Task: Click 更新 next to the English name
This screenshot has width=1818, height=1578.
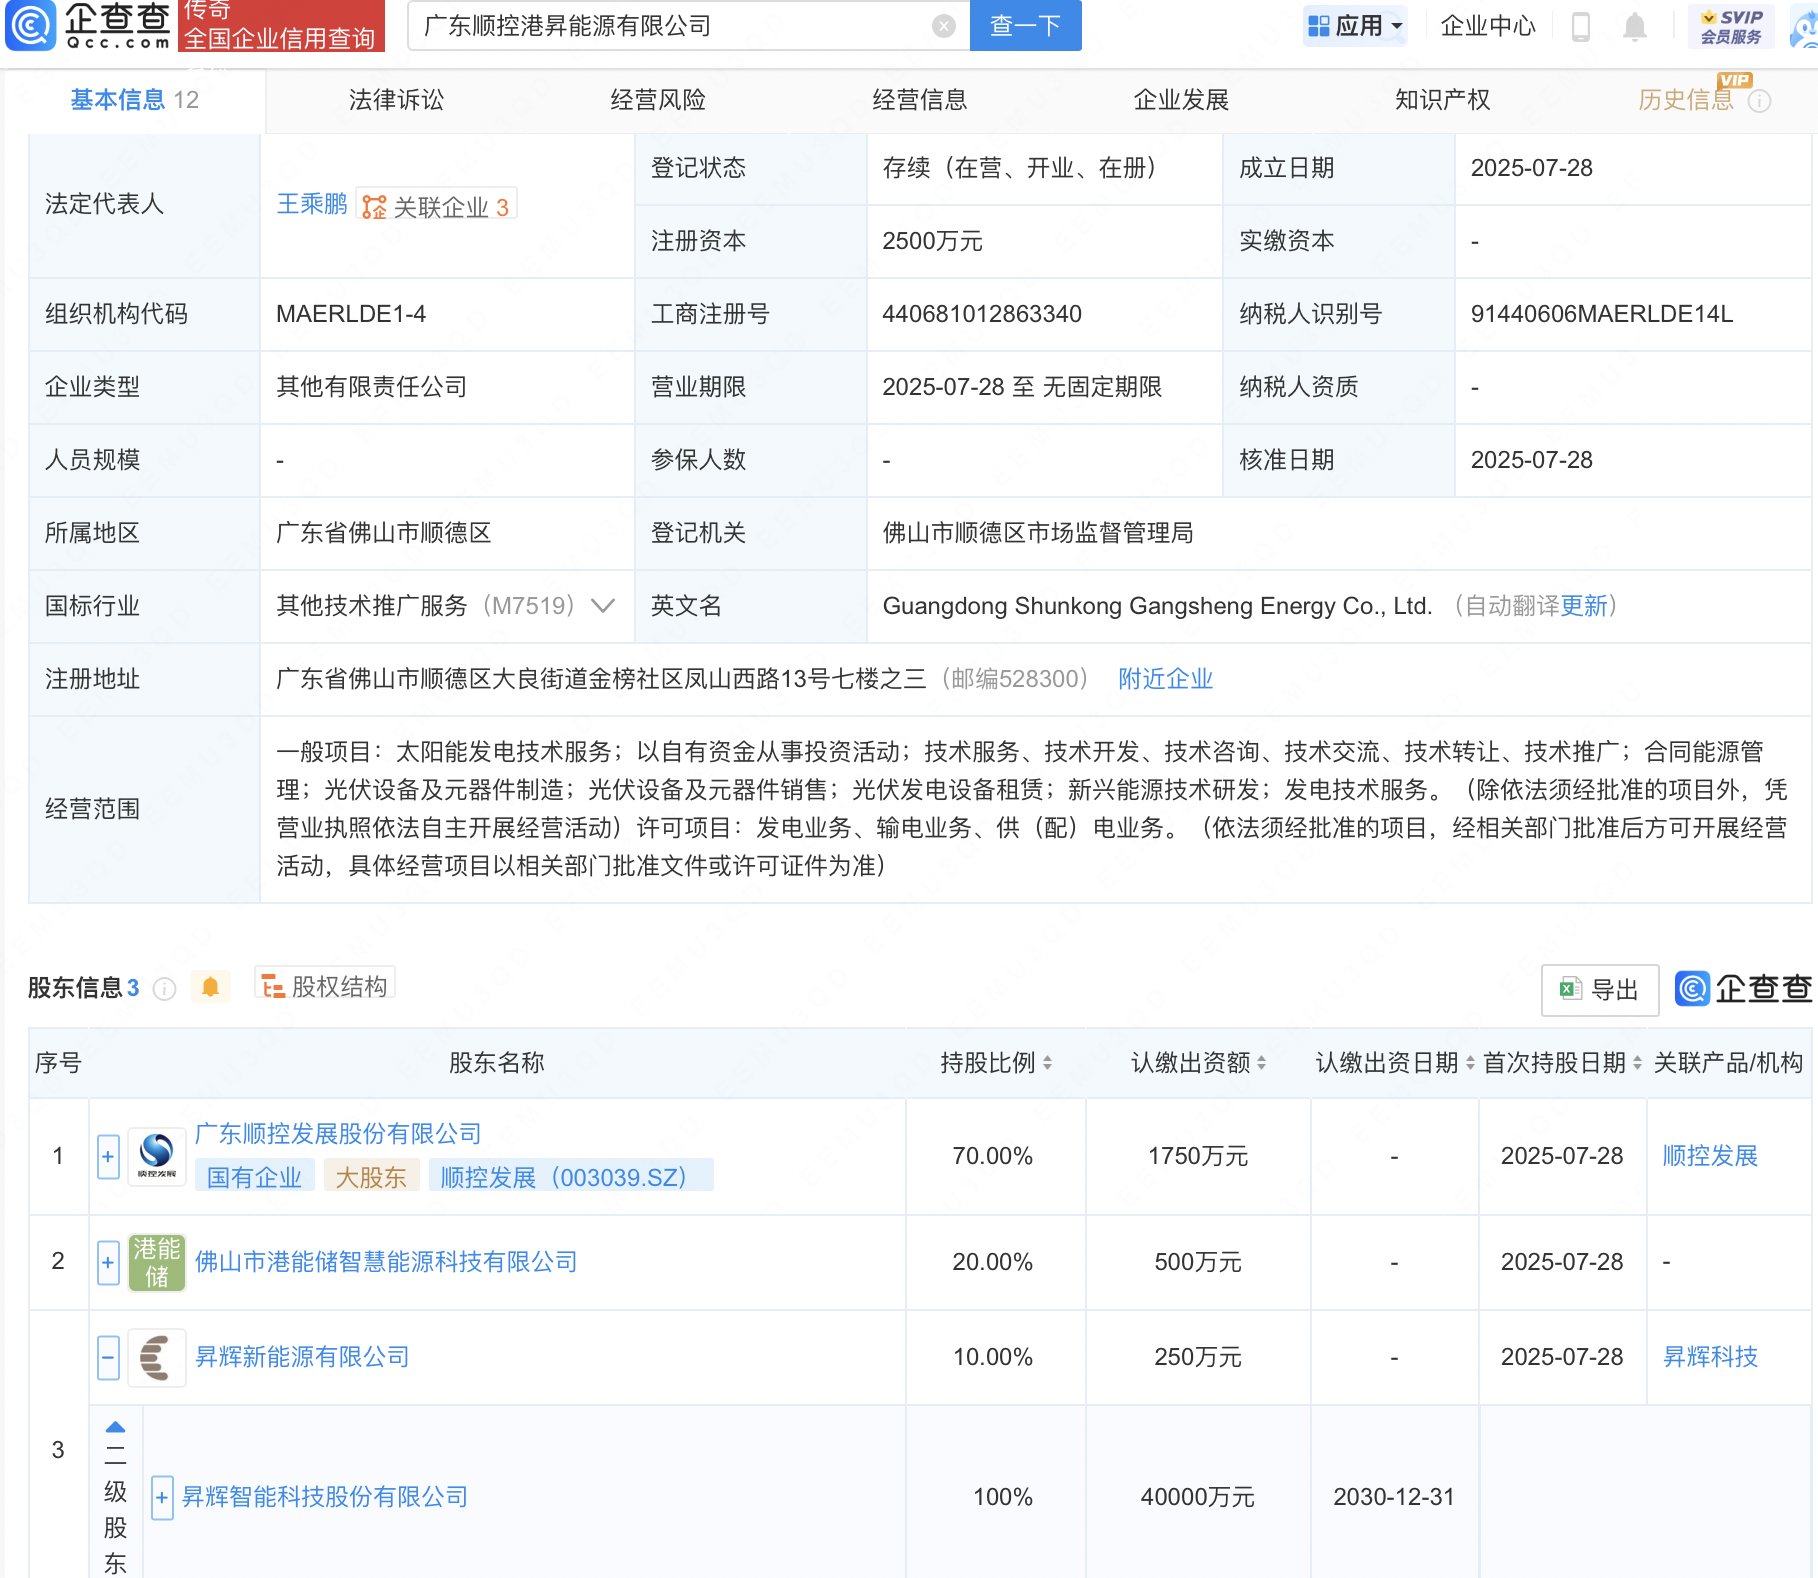Action: click(1584, 606)
